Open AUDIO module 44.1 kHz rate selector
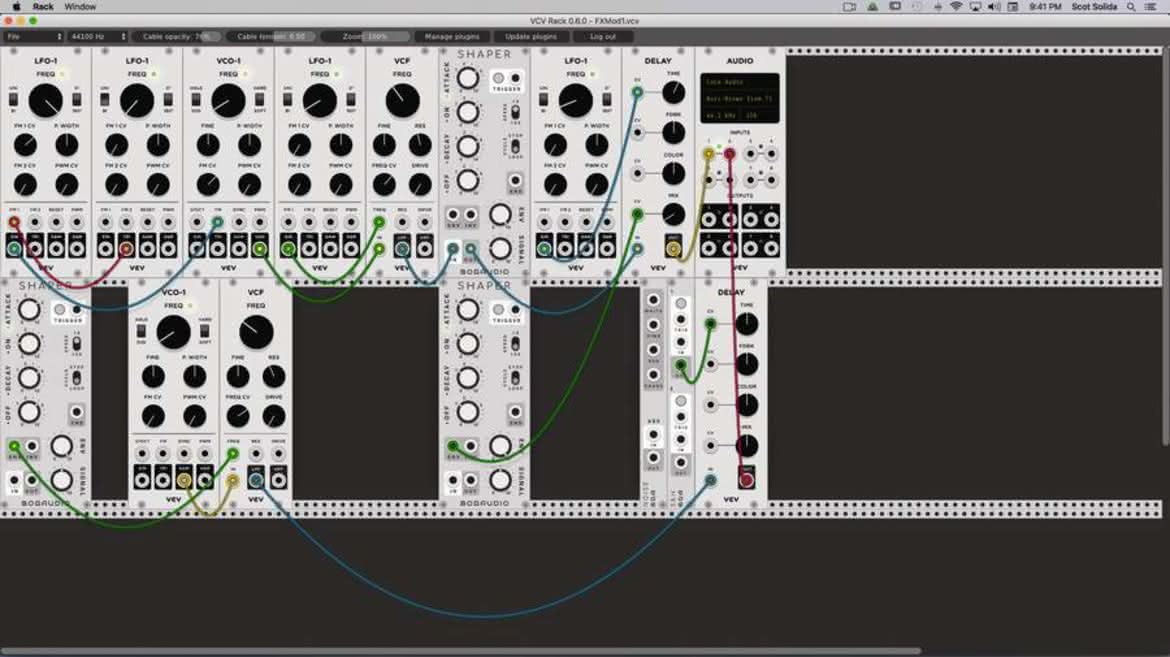The width and height of the screenshot is (1170, 657). (723, 116)
